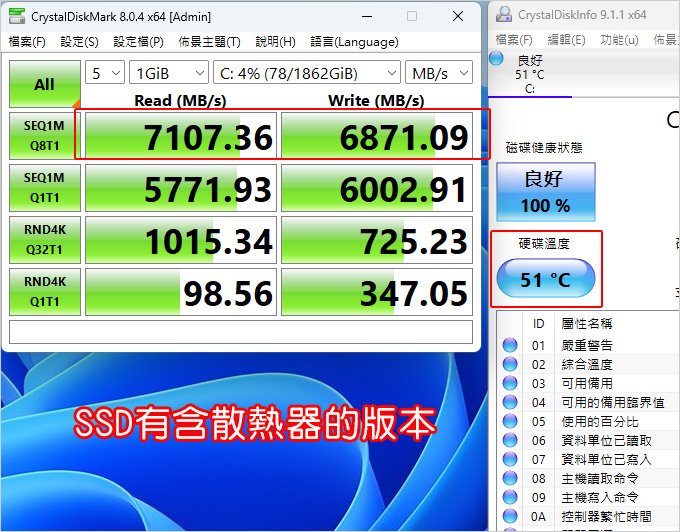The height and width of the screenshot is (532, 680).
Task: Open 功能(u) menu in CrystalDiskInfo
Action: tap(619, 40)
